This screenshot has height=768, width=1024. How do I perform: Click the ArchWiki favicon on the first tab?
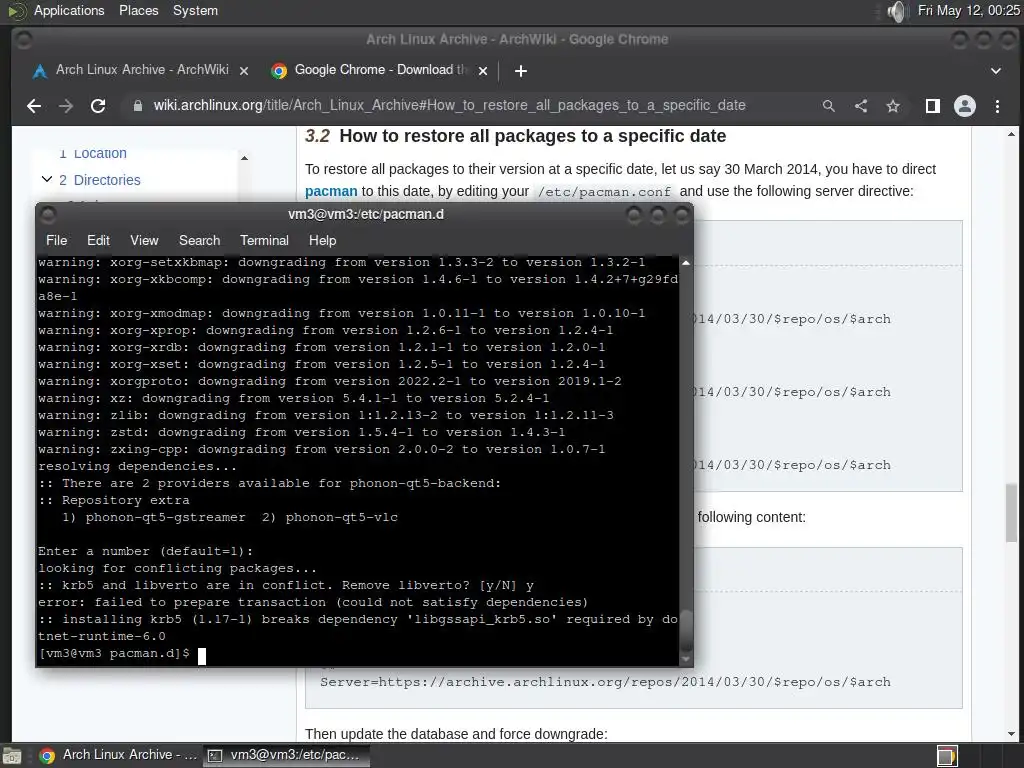(x=40, y=71)
